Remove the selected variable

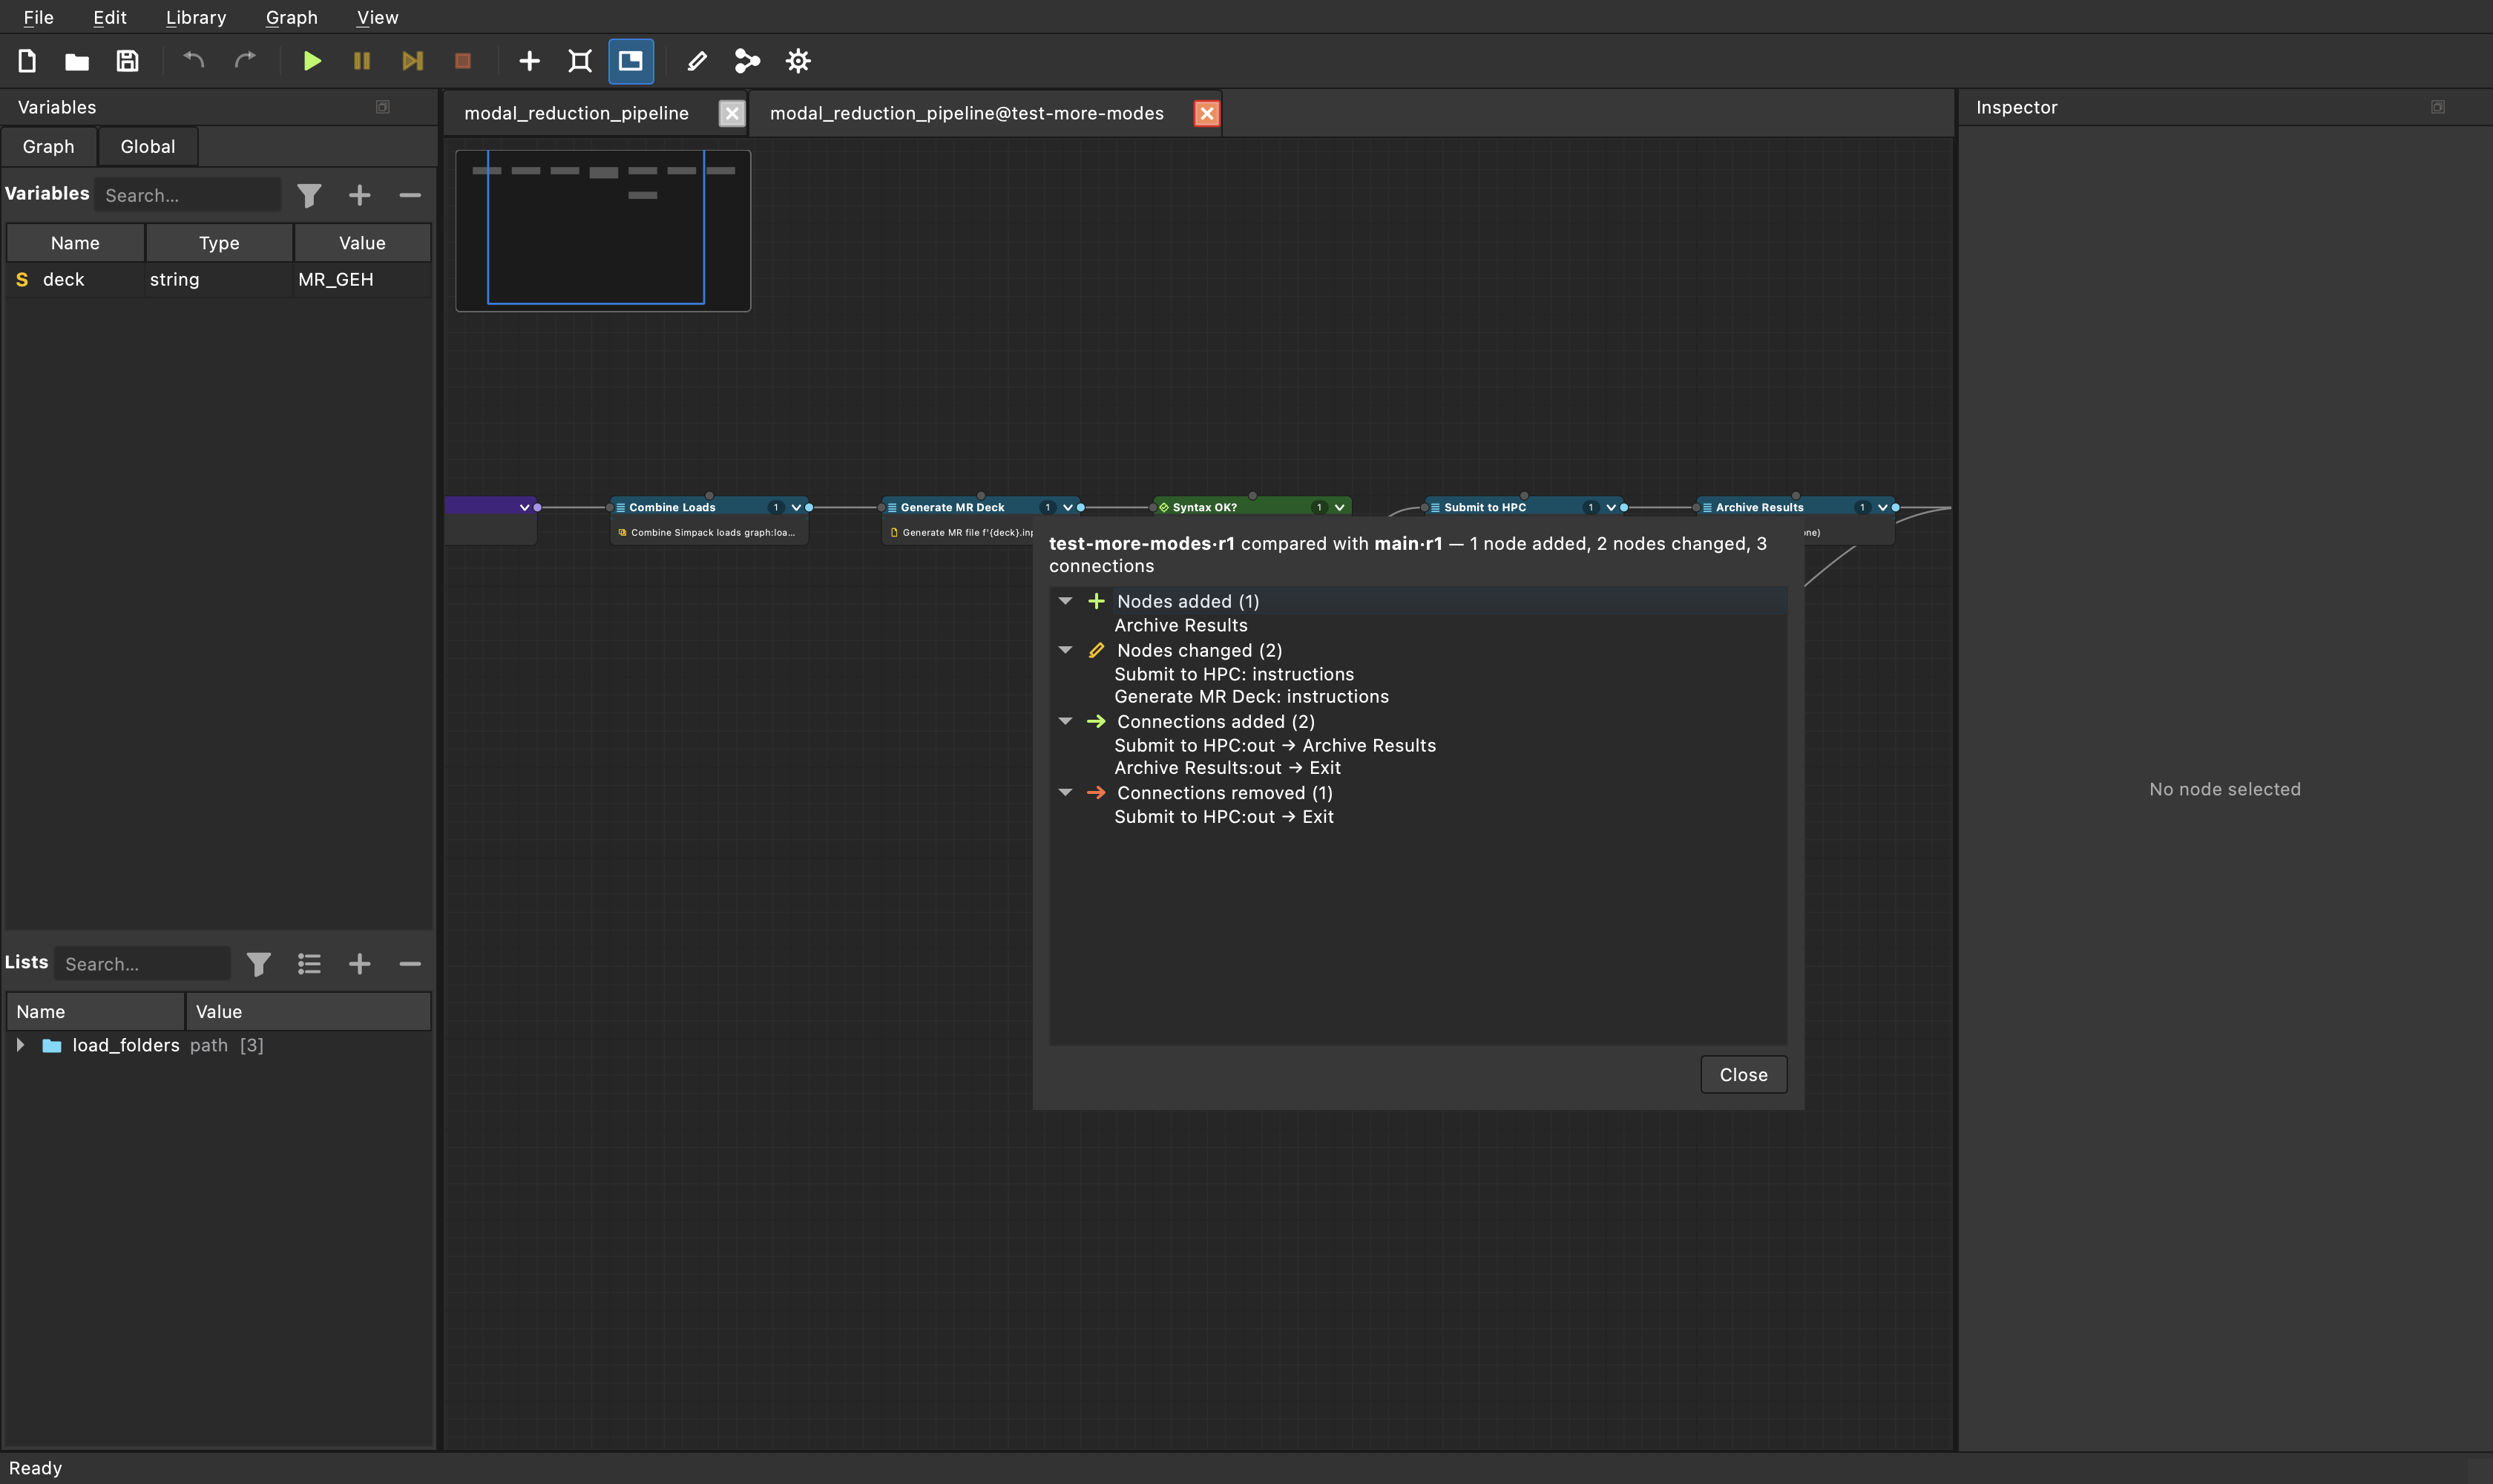tap(409, 195)
